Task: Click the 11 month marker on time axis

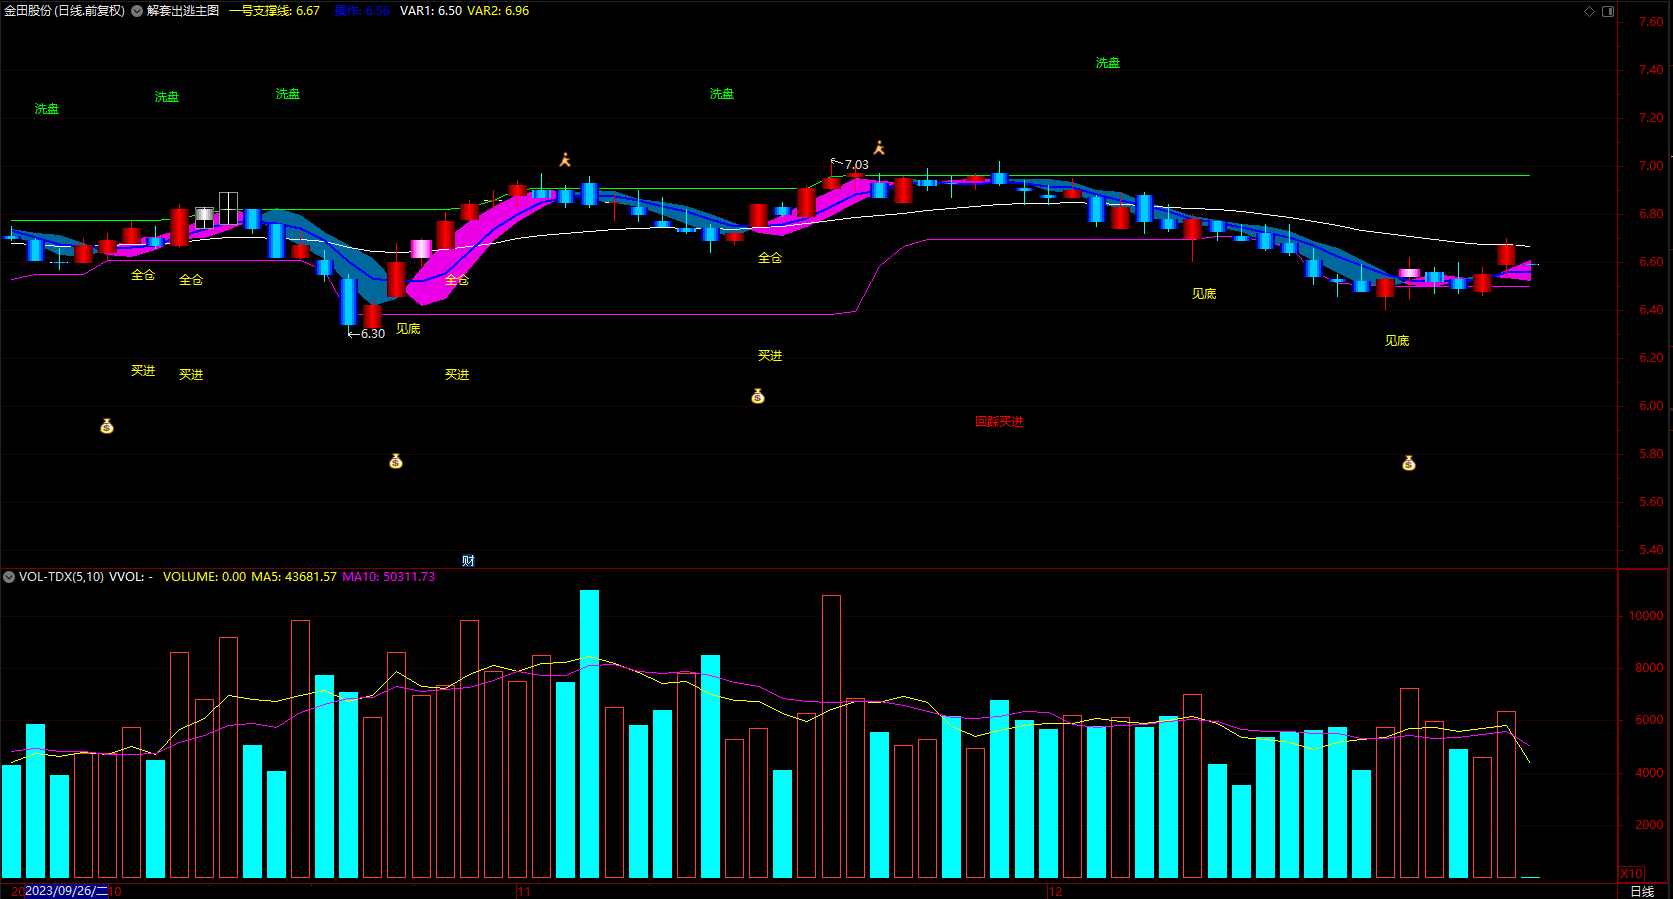Action: tap(524, 892)
